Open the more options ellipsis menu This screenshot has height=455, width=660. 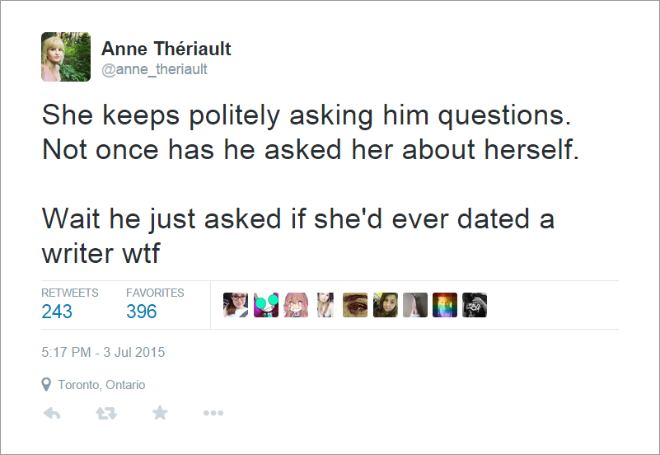coord(213,413)
